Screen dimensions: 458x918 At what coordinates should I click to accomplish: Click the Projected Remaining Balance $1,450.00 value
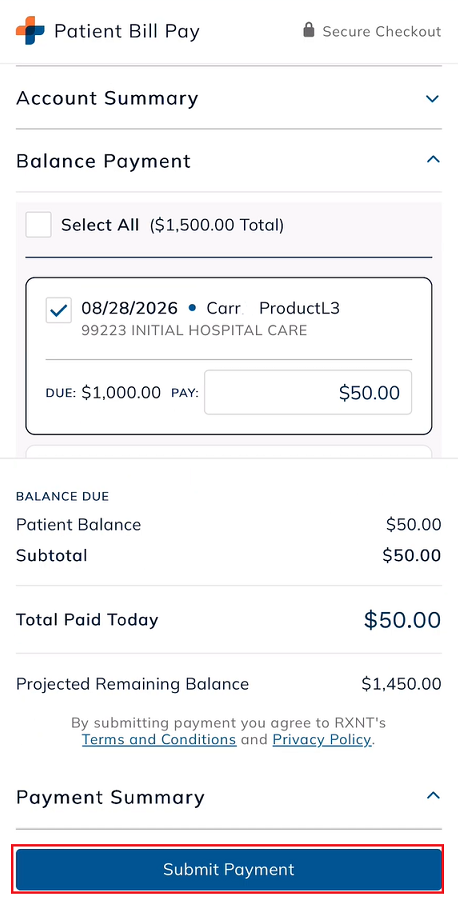(401, 683)
